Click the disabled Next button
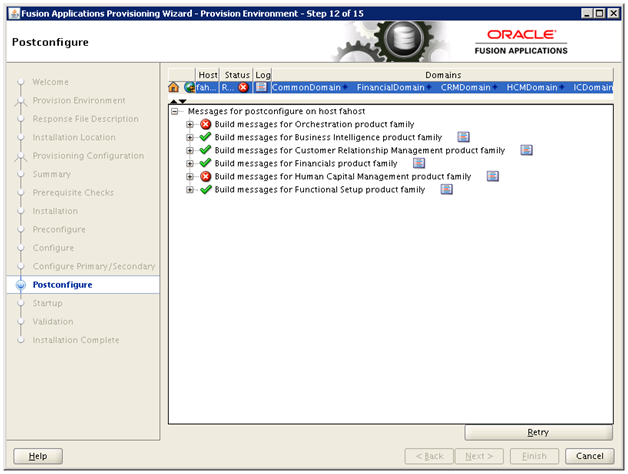 [479, 456]
